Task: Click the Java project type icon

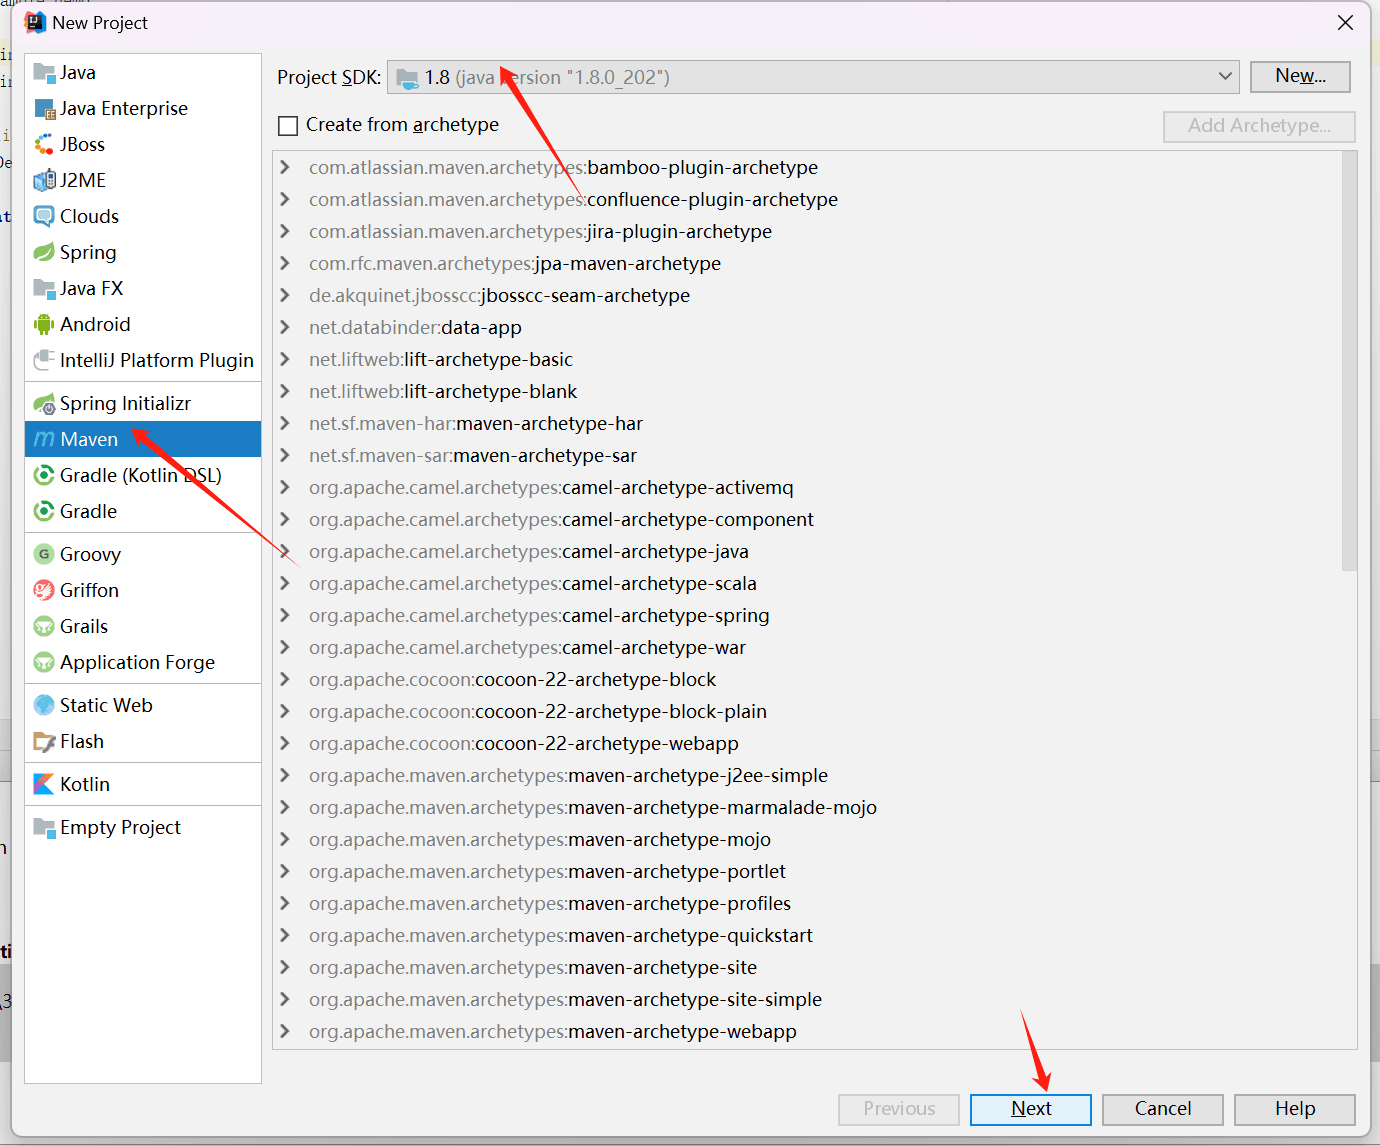Action: coord(44,72)
